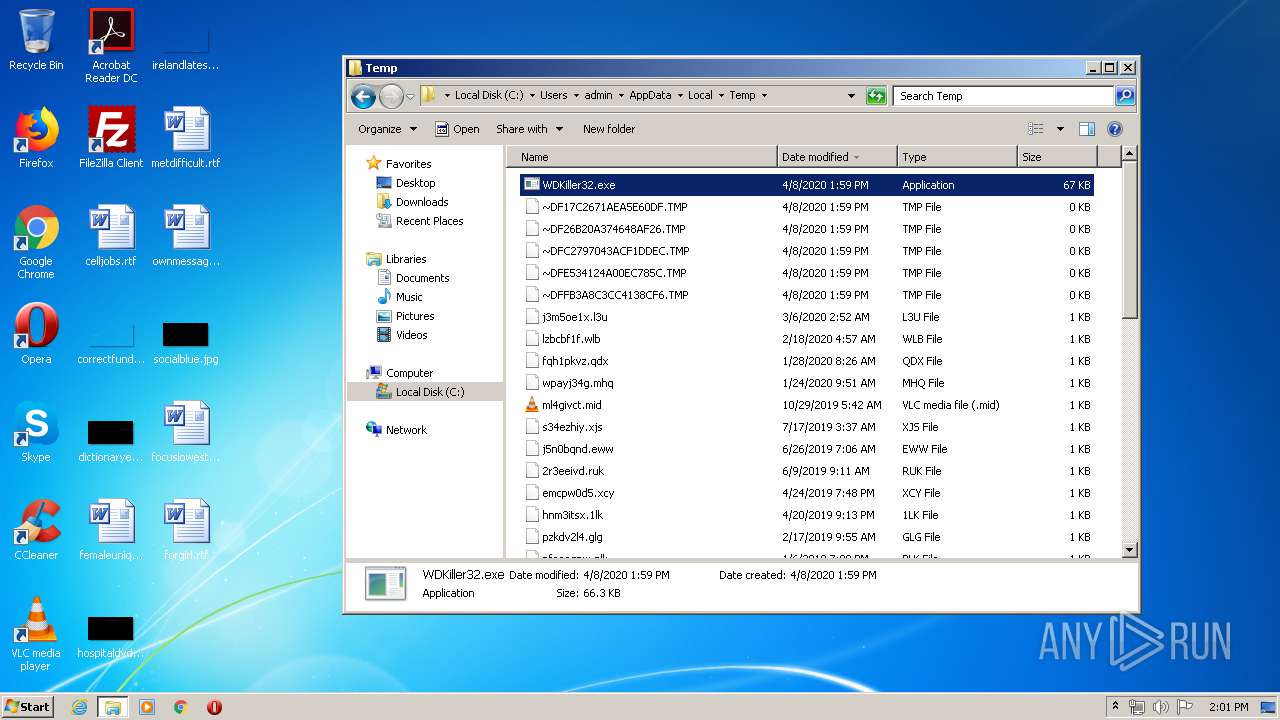Open Chrome pinned on taskbar
This screenshot has height=720, width=1280.
pyautogui.click(x=180, y=707)
